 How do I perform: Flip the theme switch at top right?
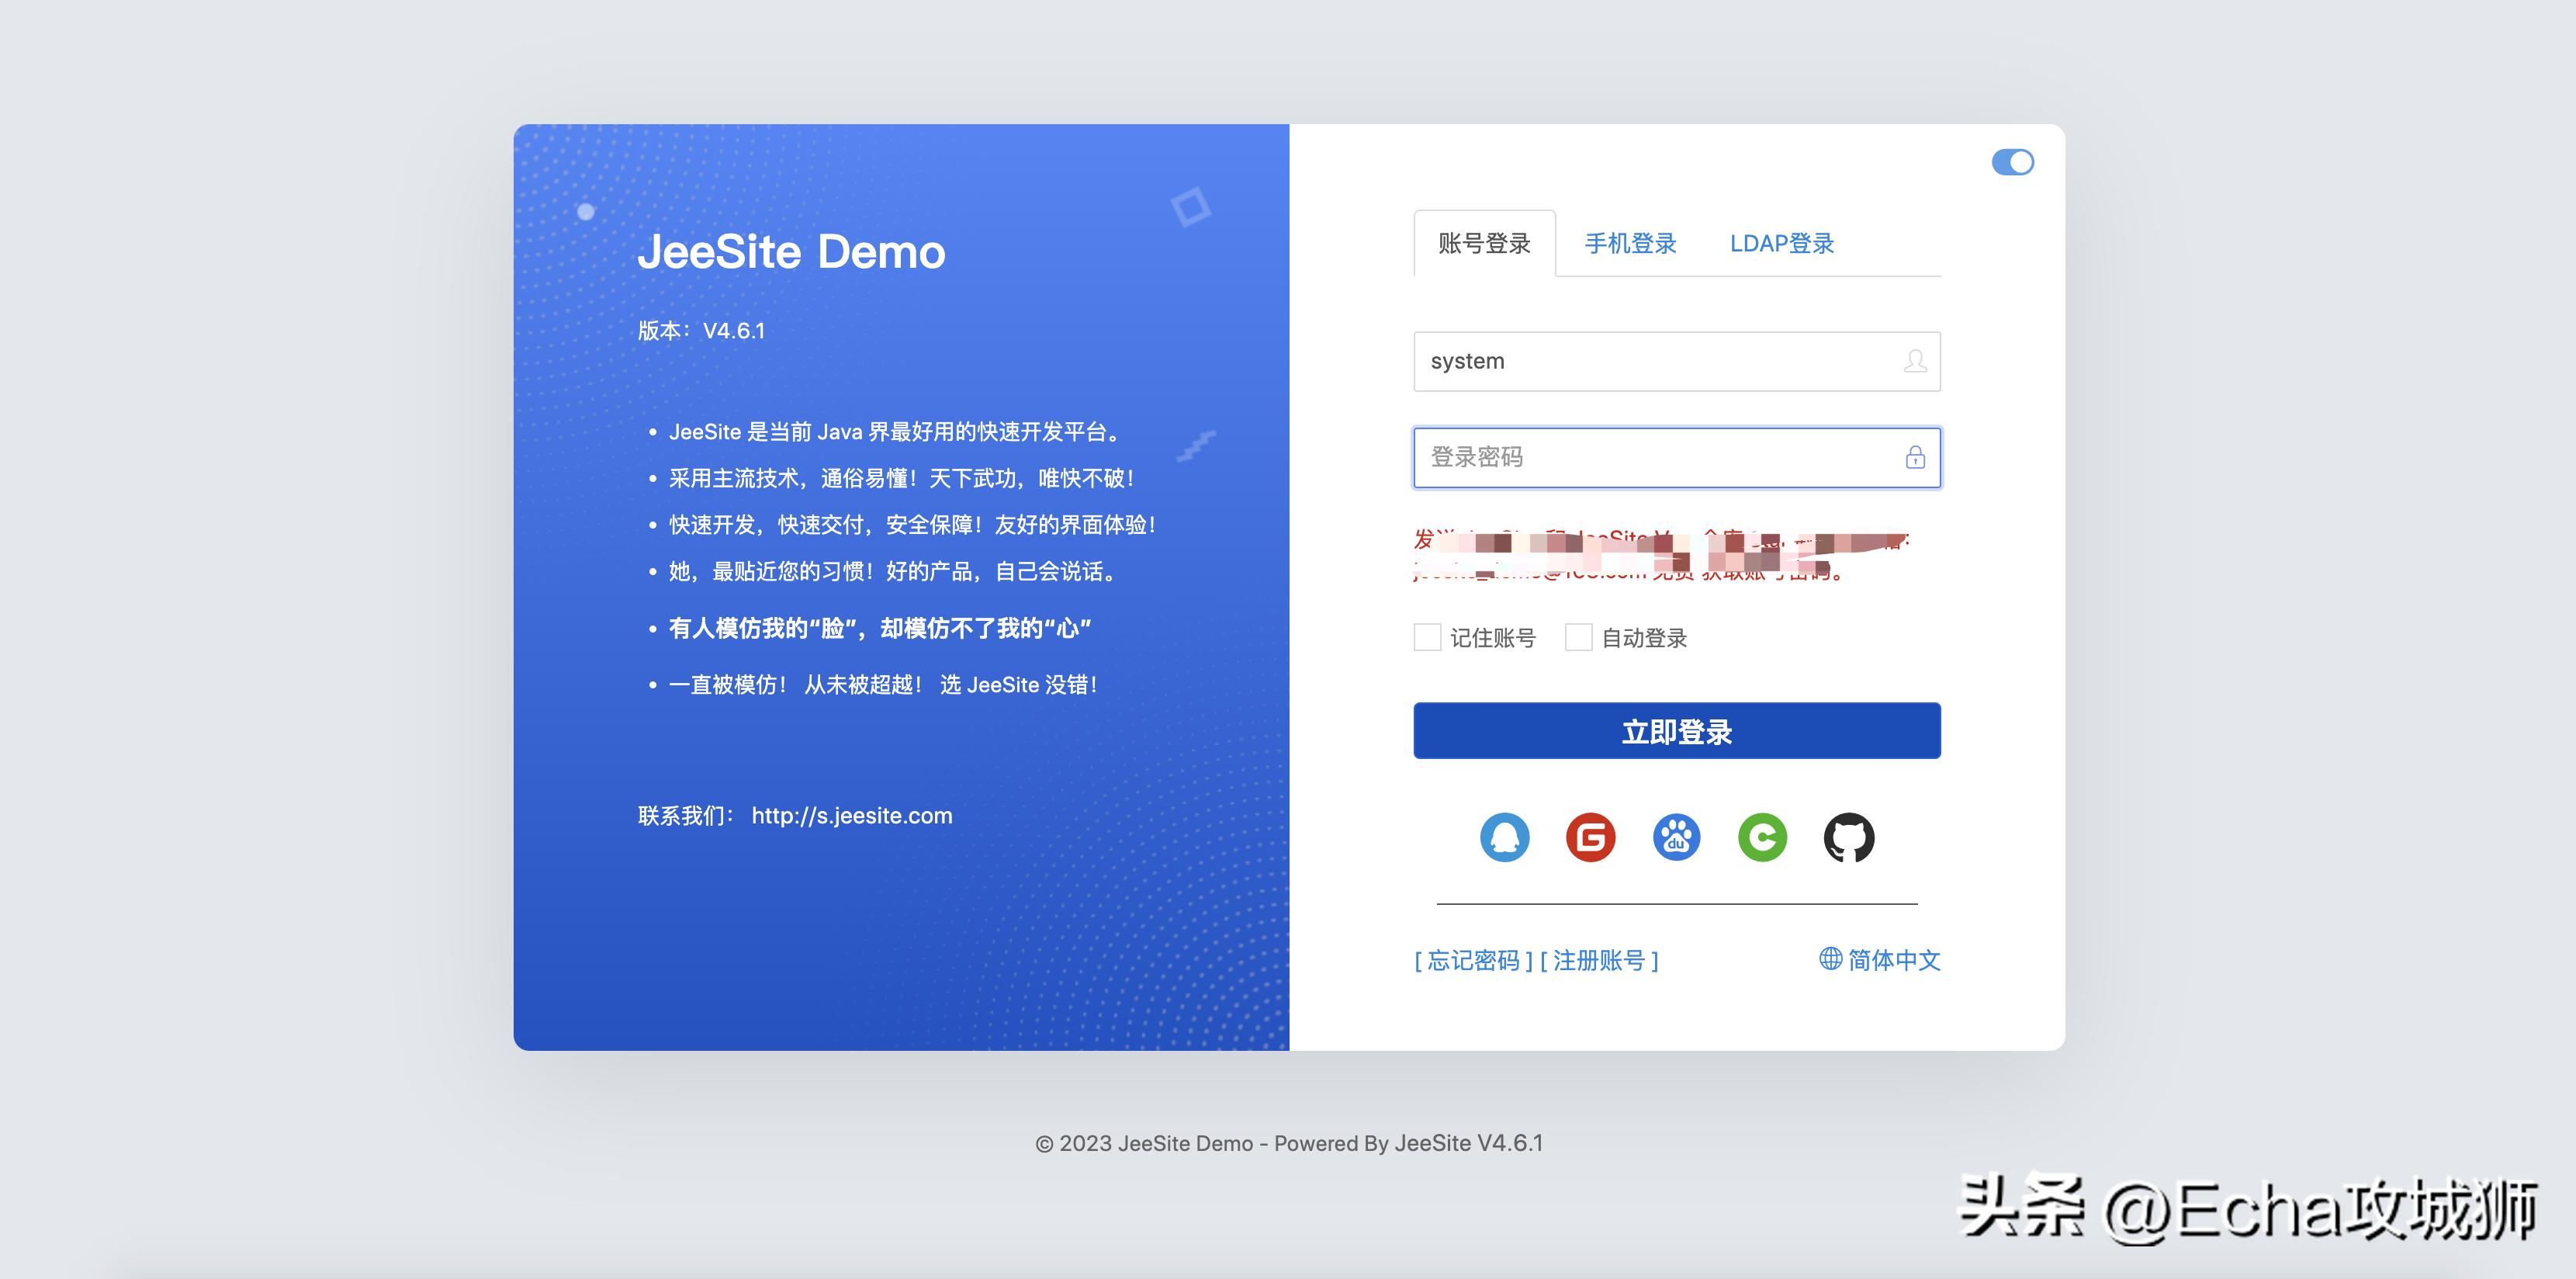click(2013, 161)
